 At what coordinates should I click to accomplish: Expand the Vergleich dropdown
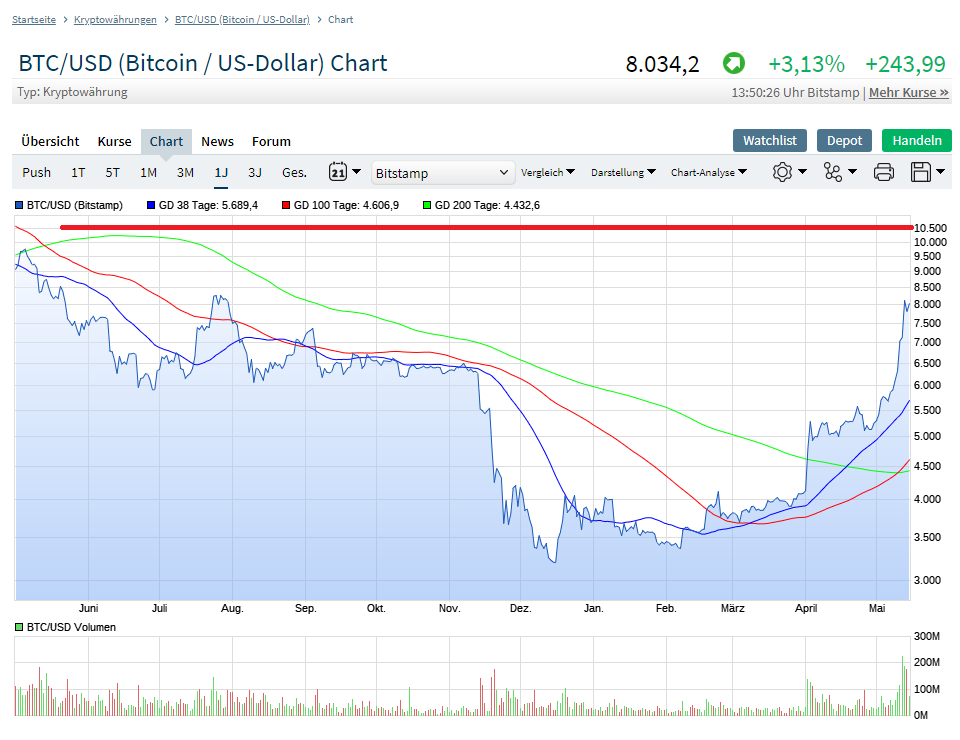click(548, 172)
